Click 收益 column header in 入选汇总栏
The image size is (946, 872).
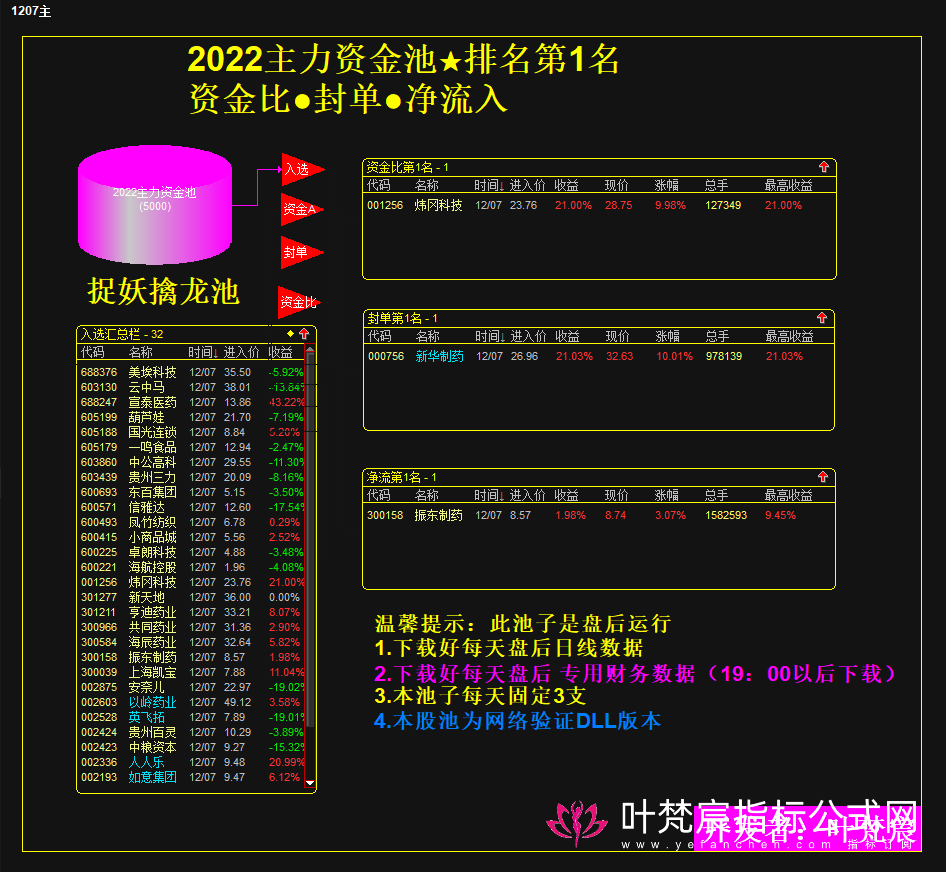click(x=281, y=352)
